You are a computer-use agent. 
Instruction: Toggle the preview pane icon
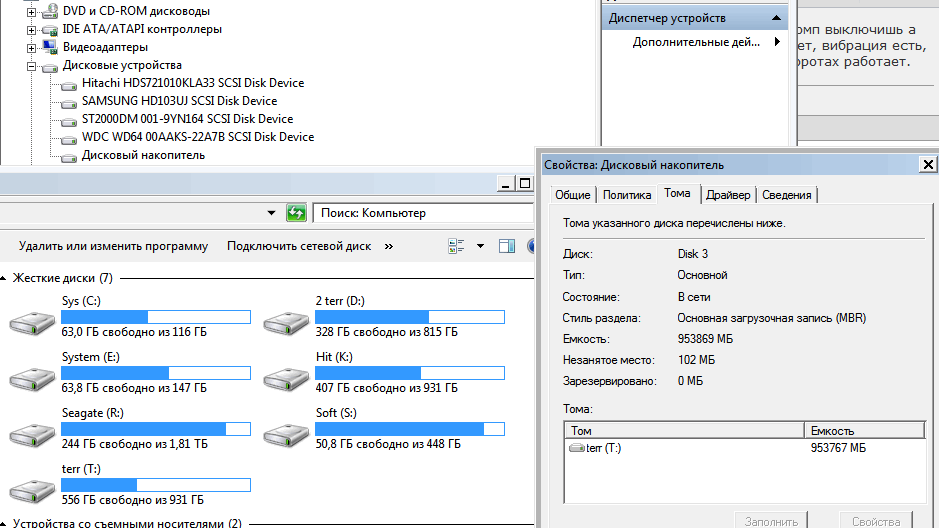pyautogui.click(x=507, y=246)
